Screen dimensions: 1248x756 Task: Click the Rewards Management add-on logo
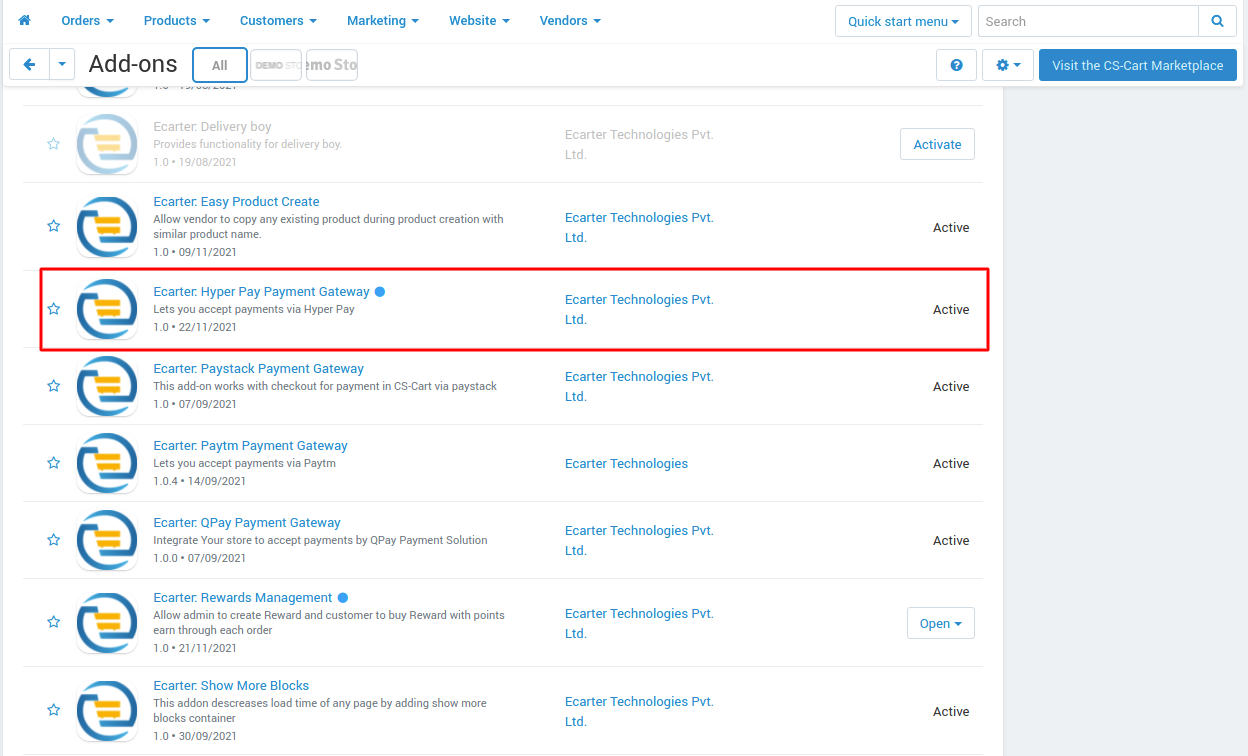tap(107, 622)
